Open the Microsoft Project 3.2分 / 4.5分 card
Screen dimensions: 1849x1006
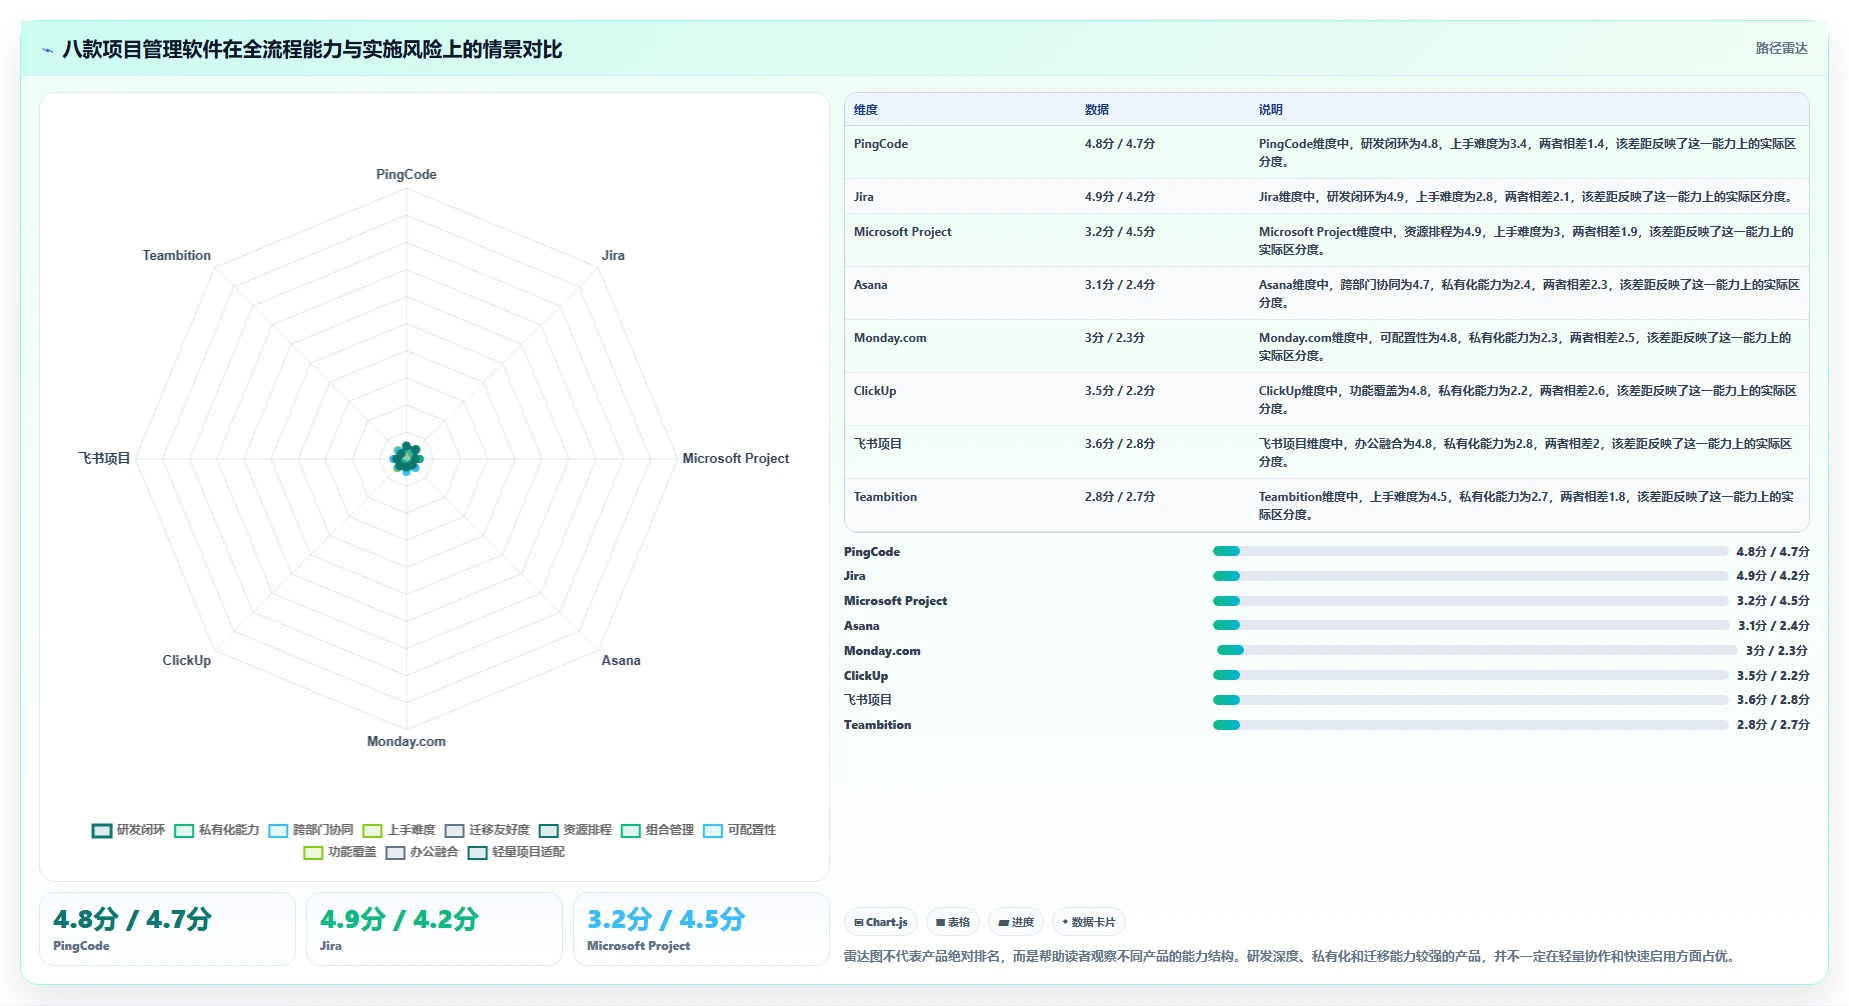click(x=701, y=928)
